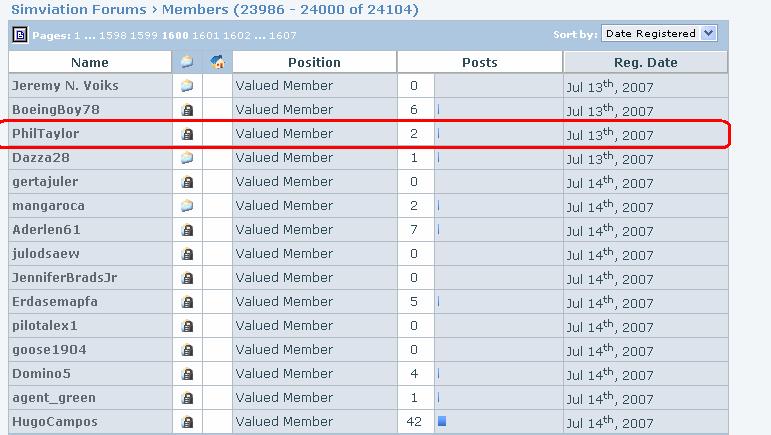
Task: Click the Position column header
Action: tap(314, 62)
